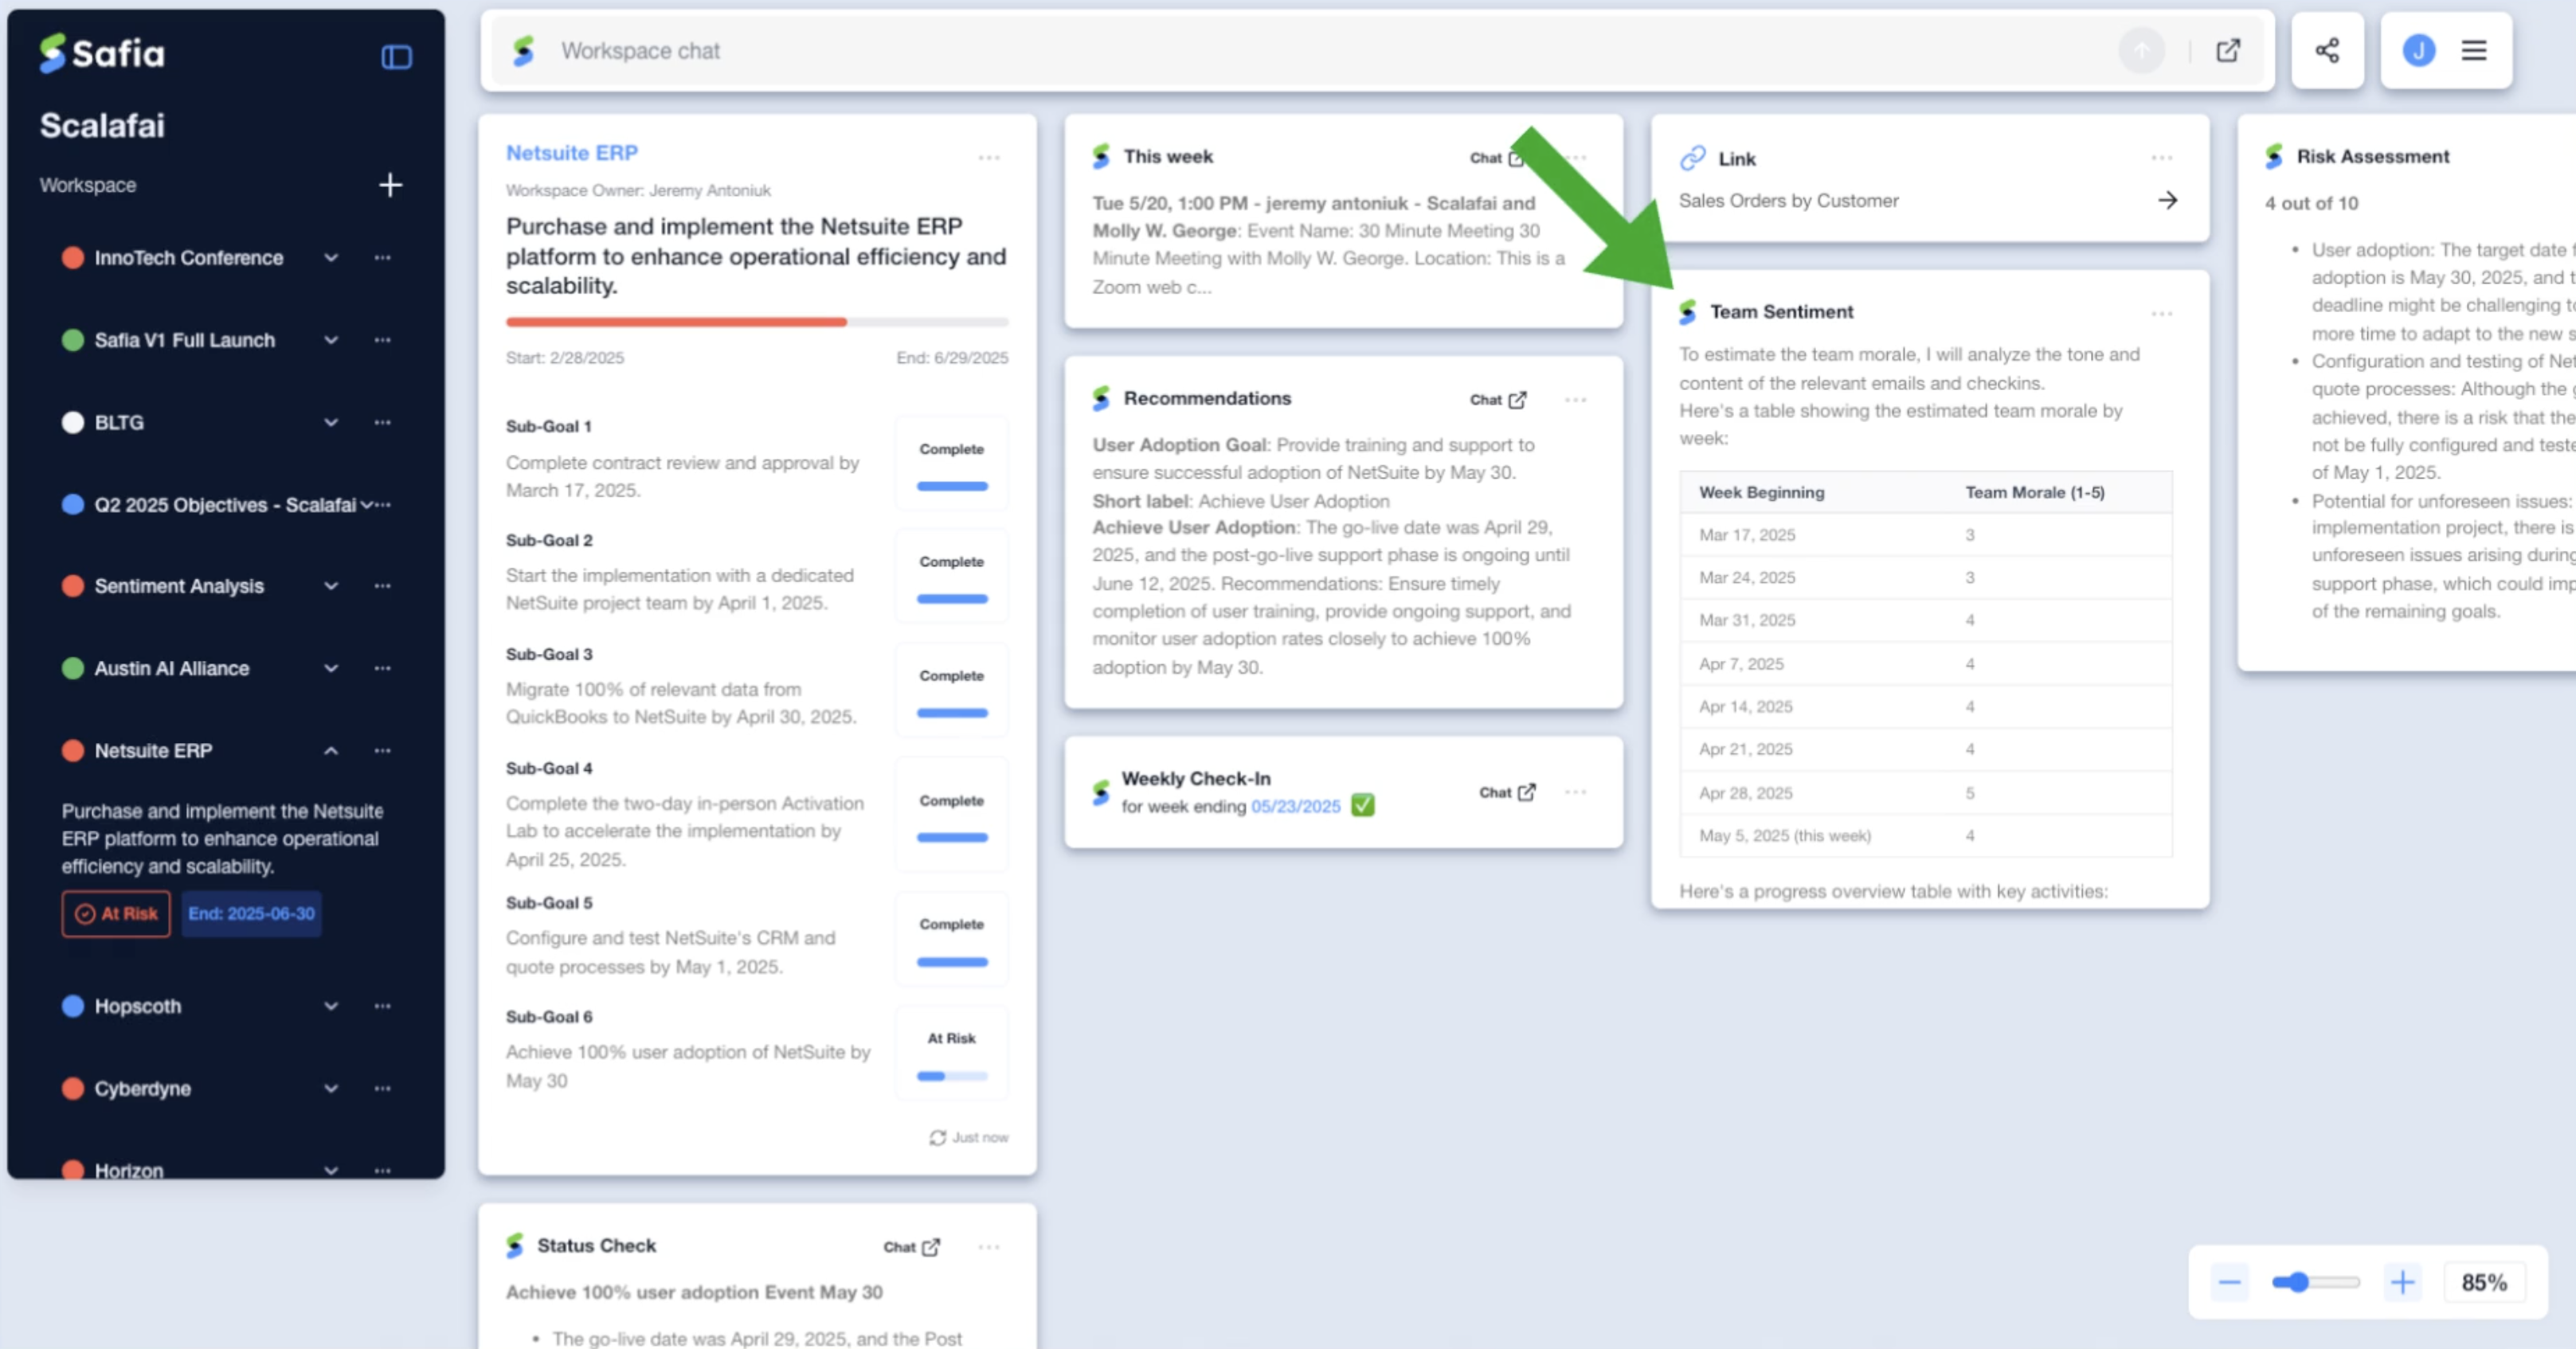Image resolution: width=2576 pixels, height=1349 pixels.
Task: Expand the Hopscoth workspace
Action: pyautogui.click(x=331, y=1006)
